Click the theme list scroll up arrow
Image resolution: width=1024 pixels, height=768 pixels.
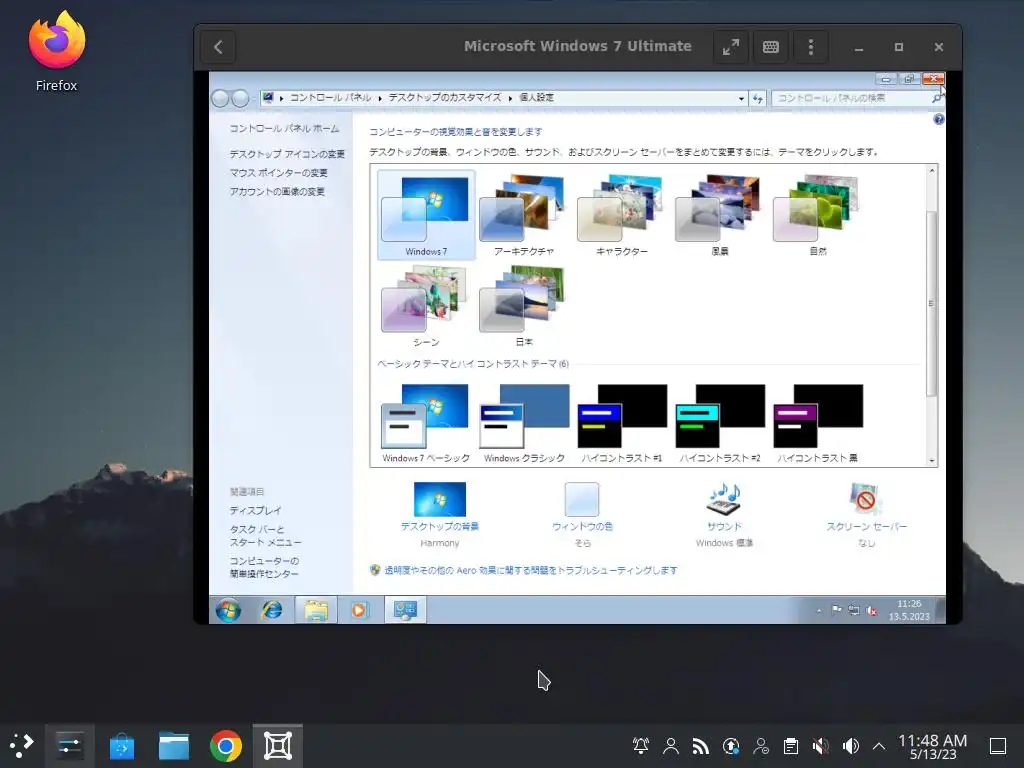coord(932,170)
